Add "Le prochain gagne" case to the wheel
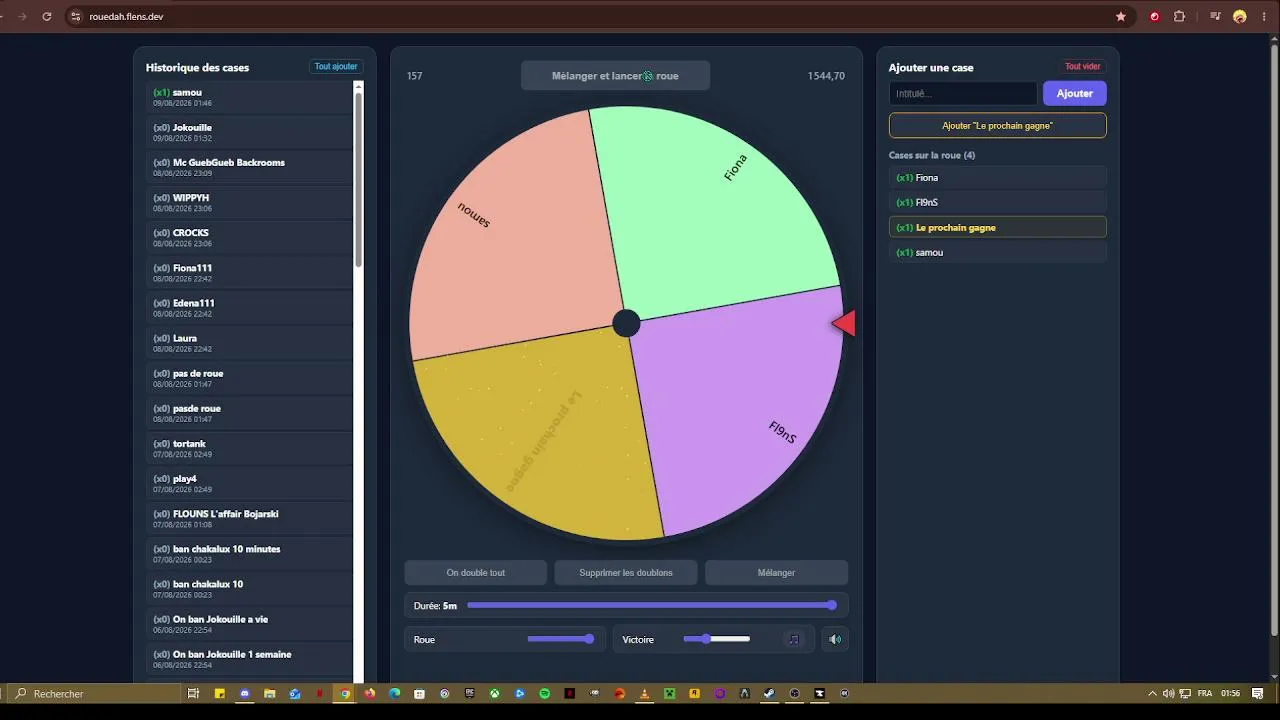The image size is (1280, 720). tap(998, 126)
